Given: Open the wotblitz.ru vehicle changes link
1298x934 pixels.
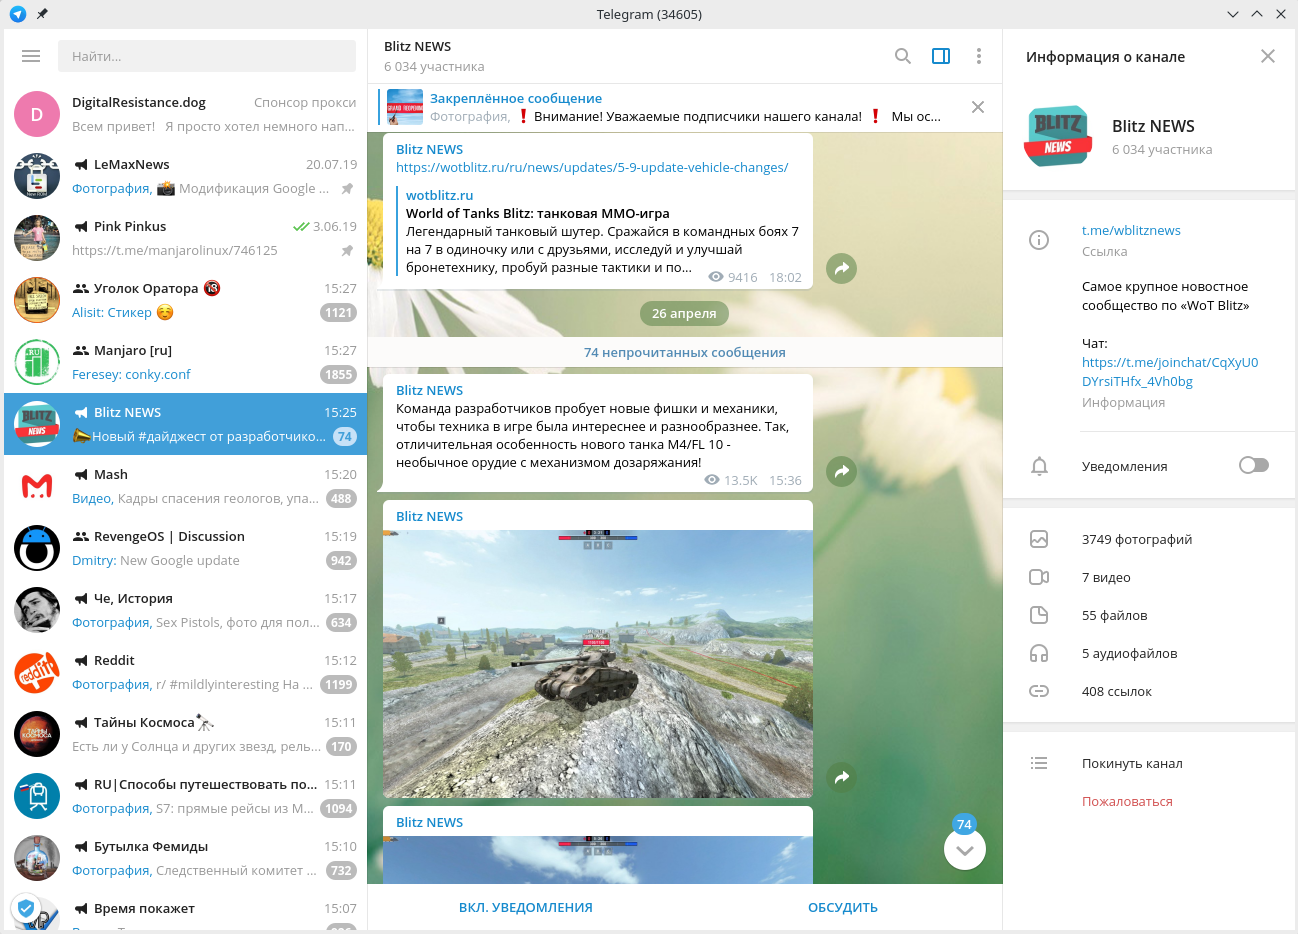Looking at the screenshot, I should [592, 167].
